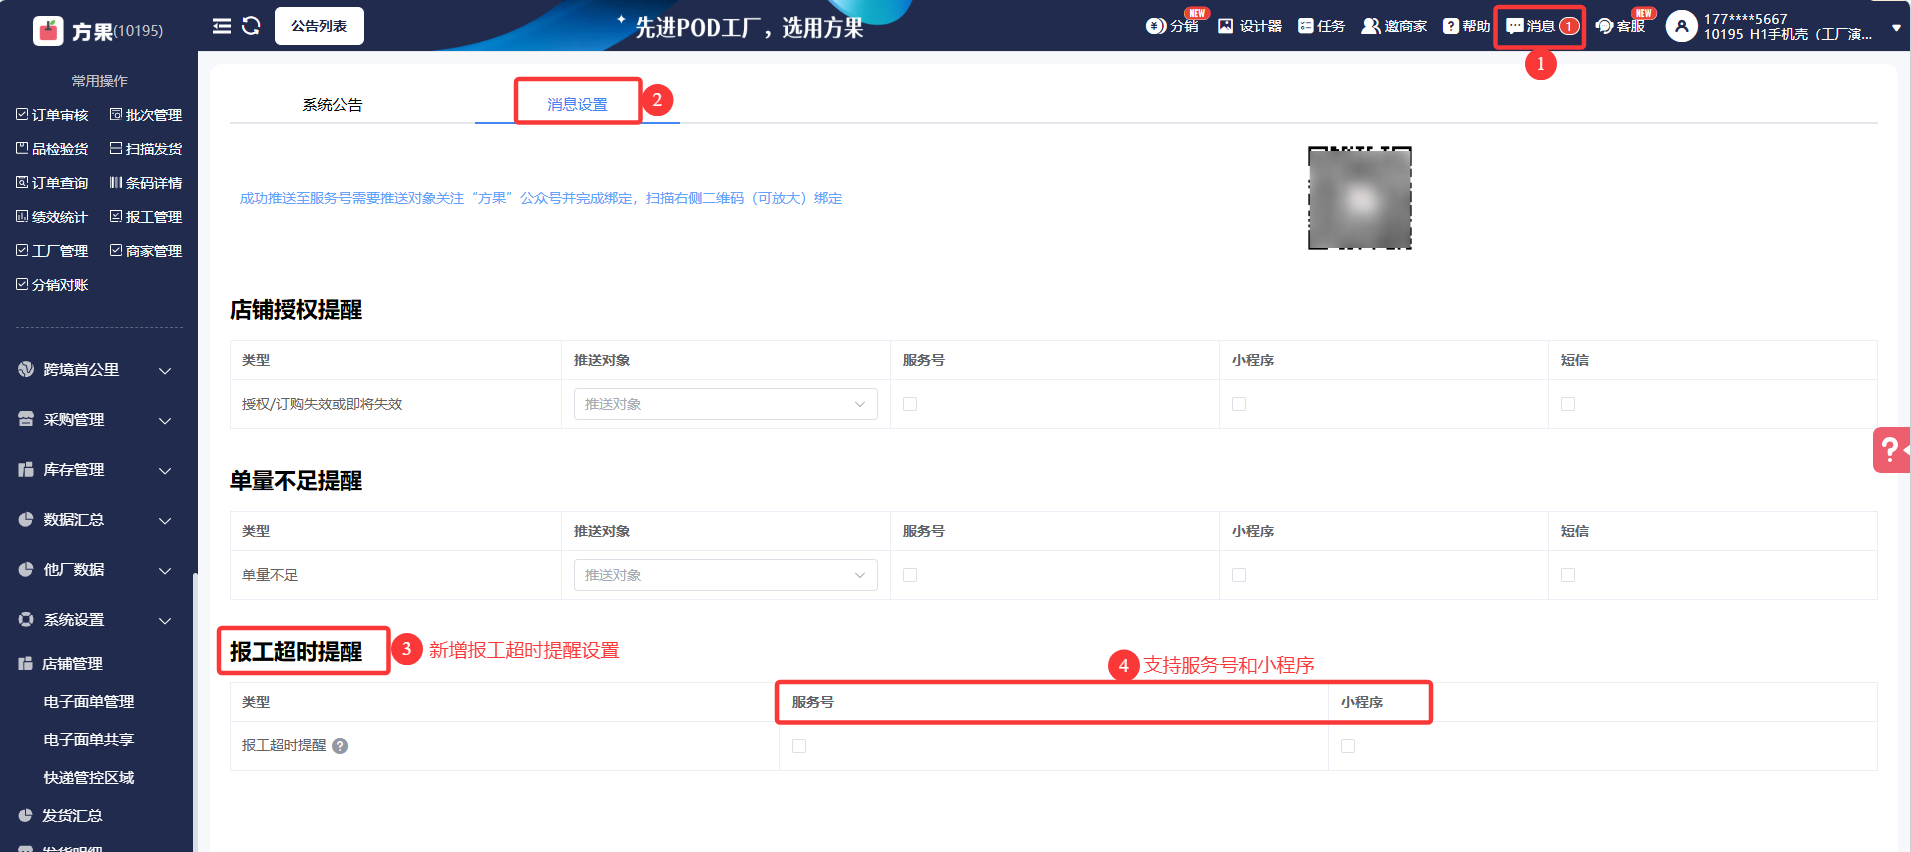Enable 小程序 for 报工超时提醒

click(1348, 746)
